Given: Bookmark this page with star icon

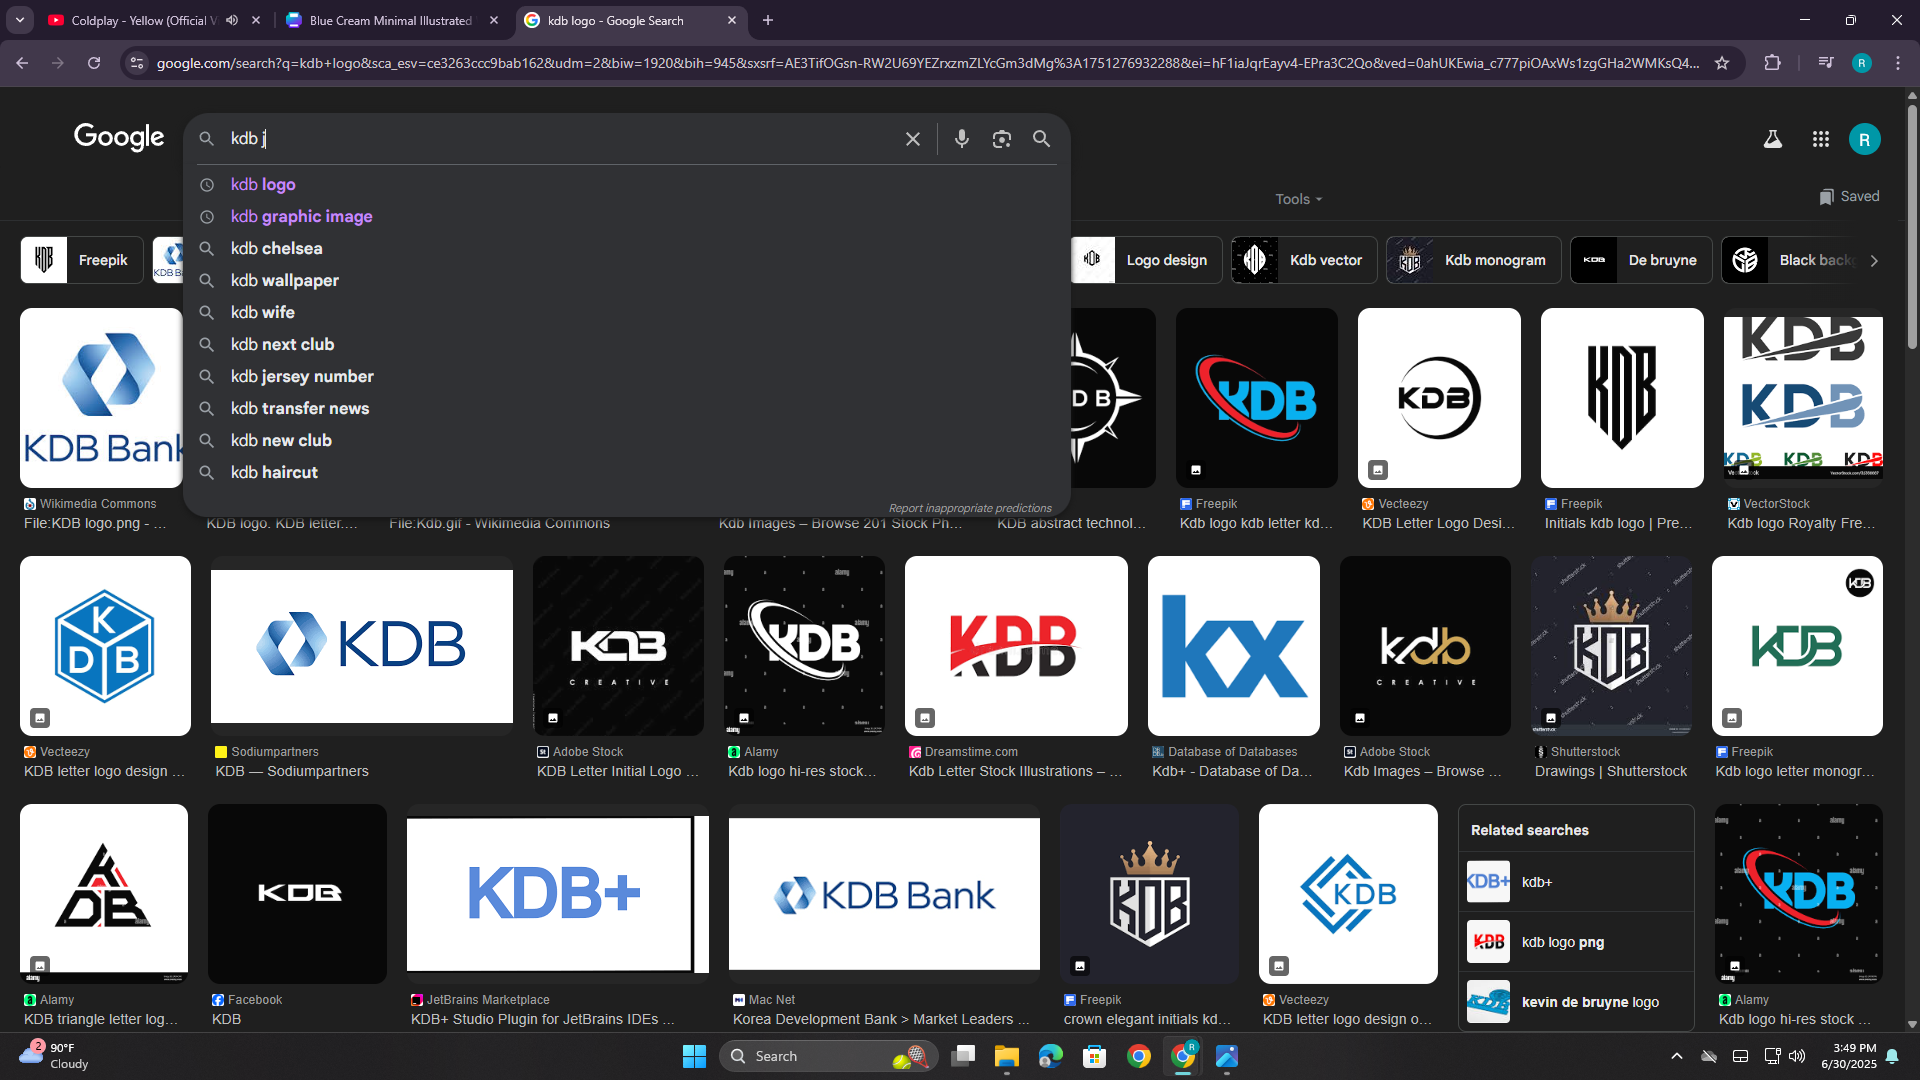Looking at the screenshot, I should [1722, 63].
